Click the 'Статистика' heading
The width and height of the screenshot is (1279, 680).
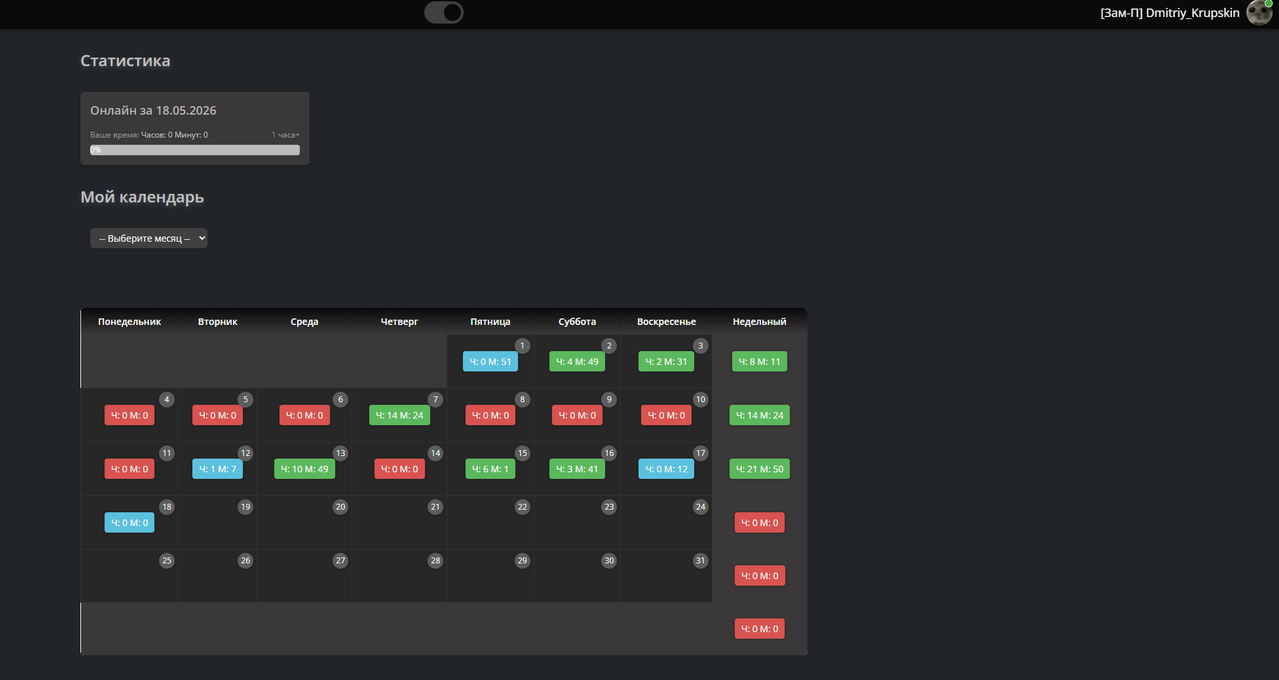pos(125,61)
